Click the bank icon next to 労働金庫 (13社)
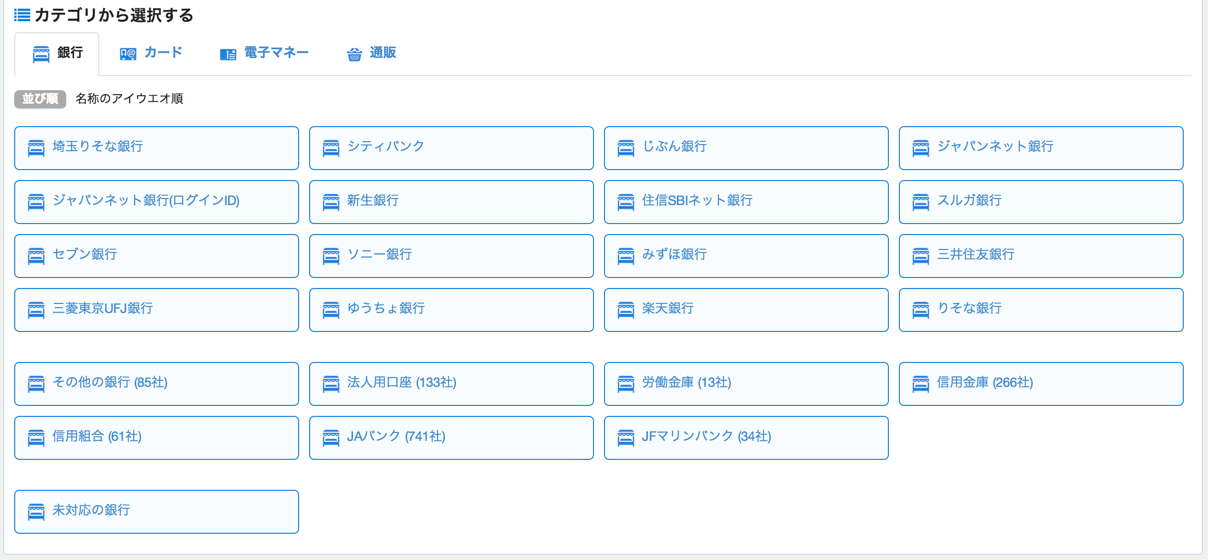 point(626,384)
